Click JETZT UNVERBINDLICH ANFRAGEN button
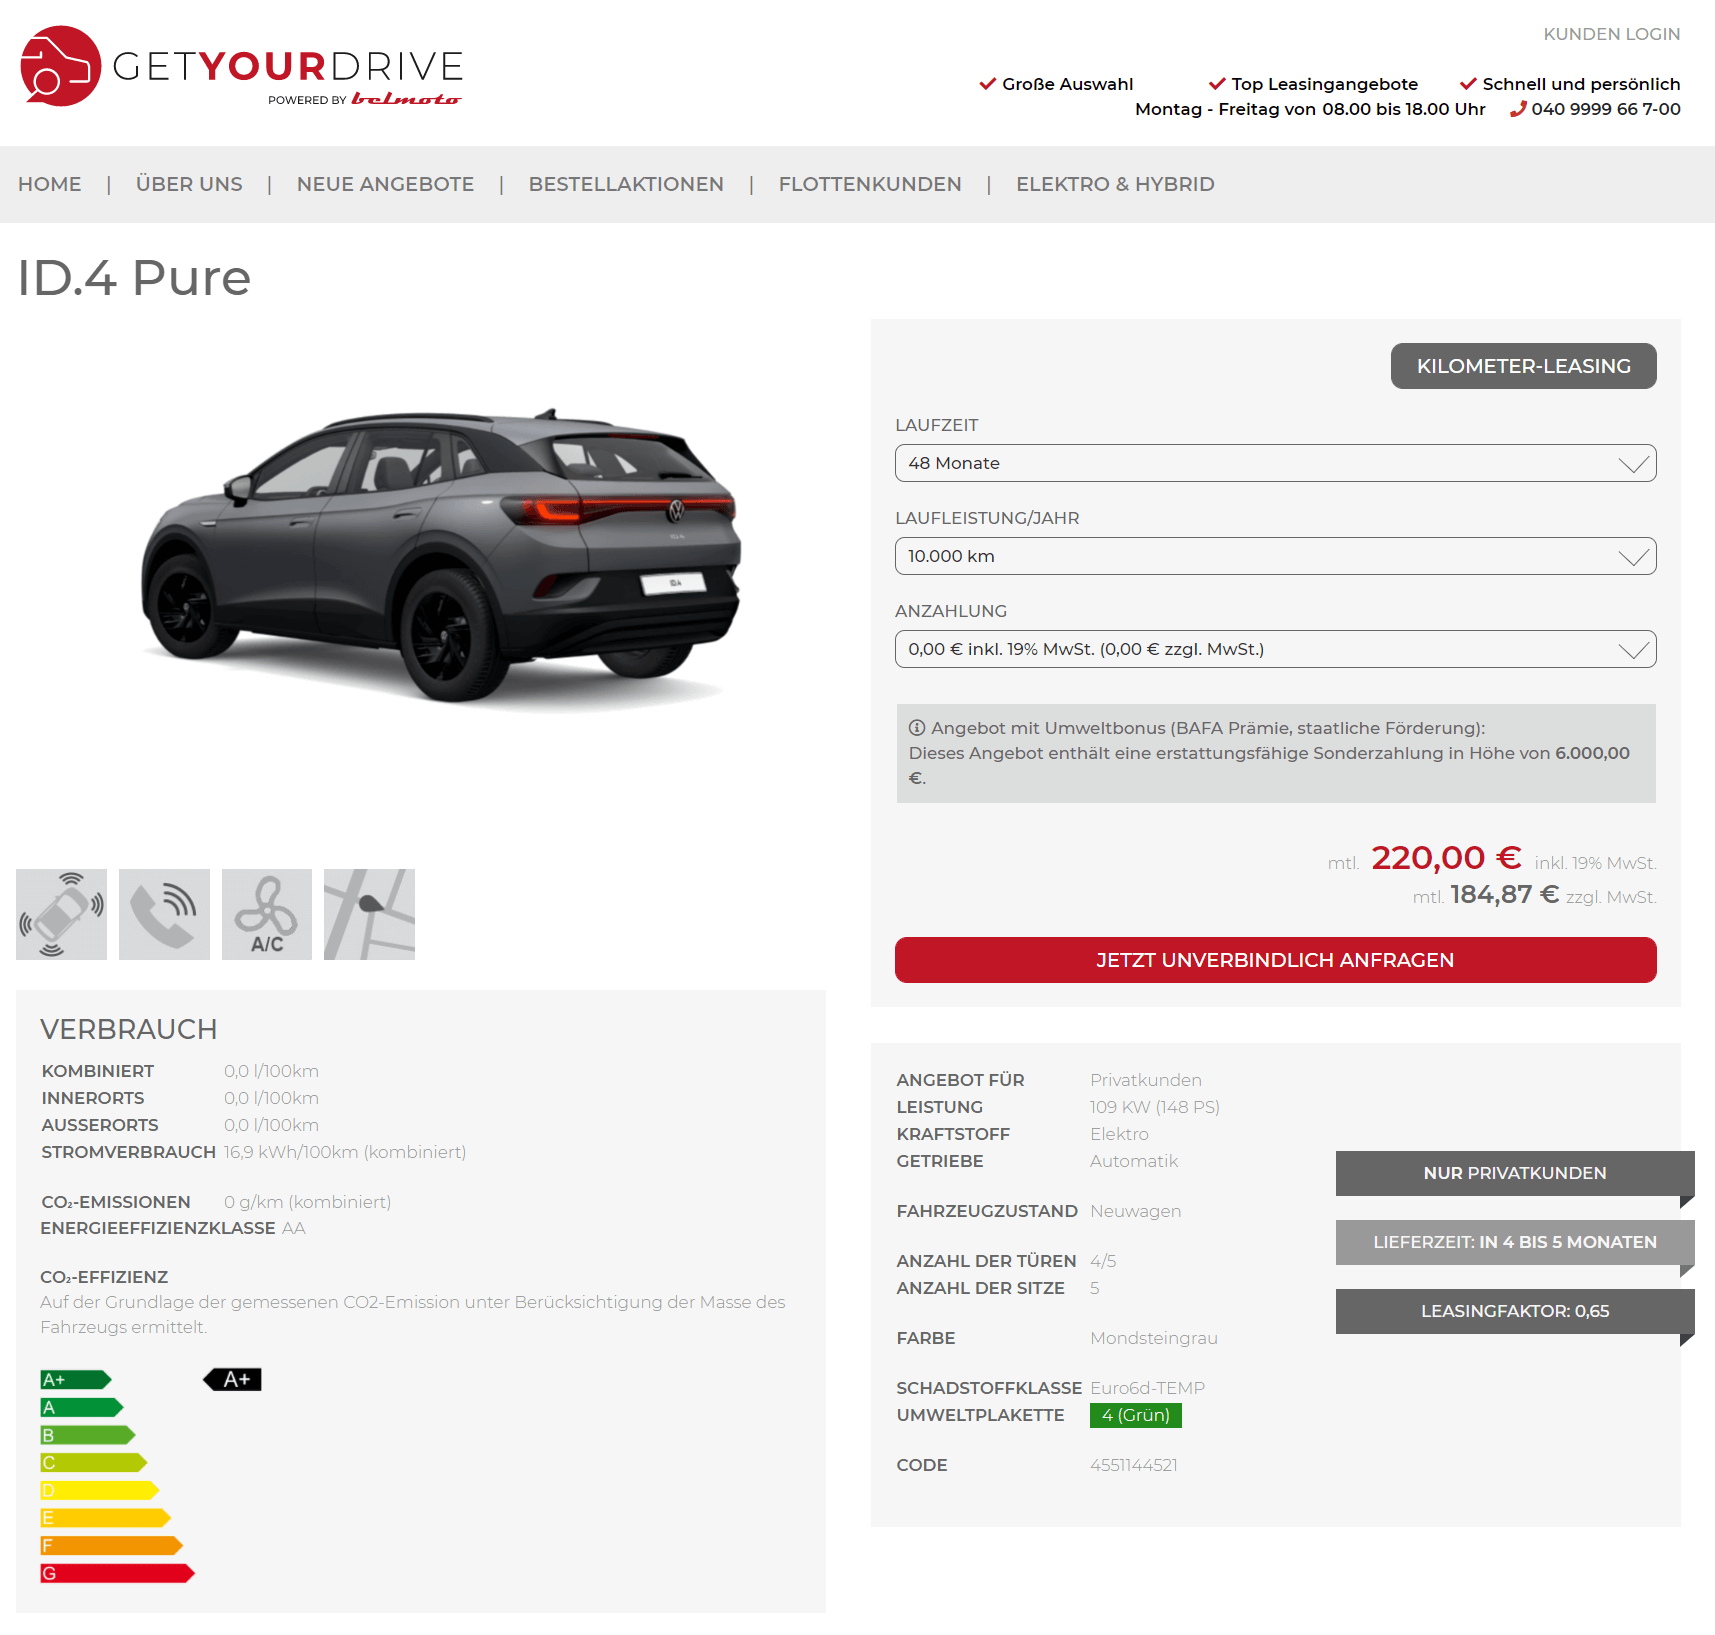This screenshot has width=1715, height=1635. click(1275, 960)
